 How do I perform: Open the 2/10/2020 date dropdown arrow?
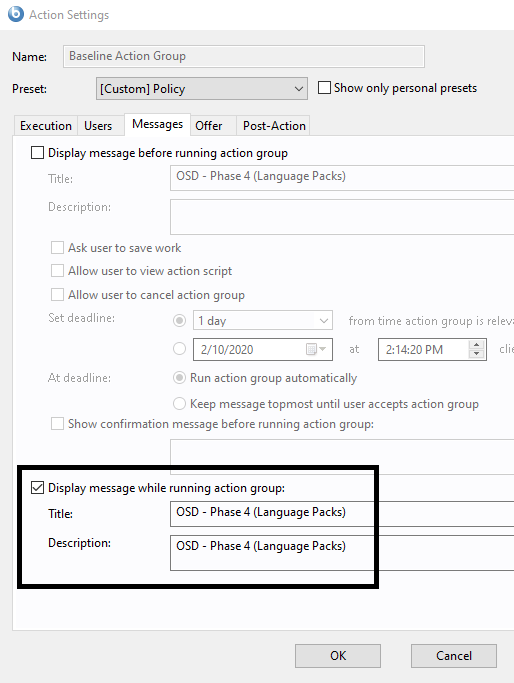323,349
